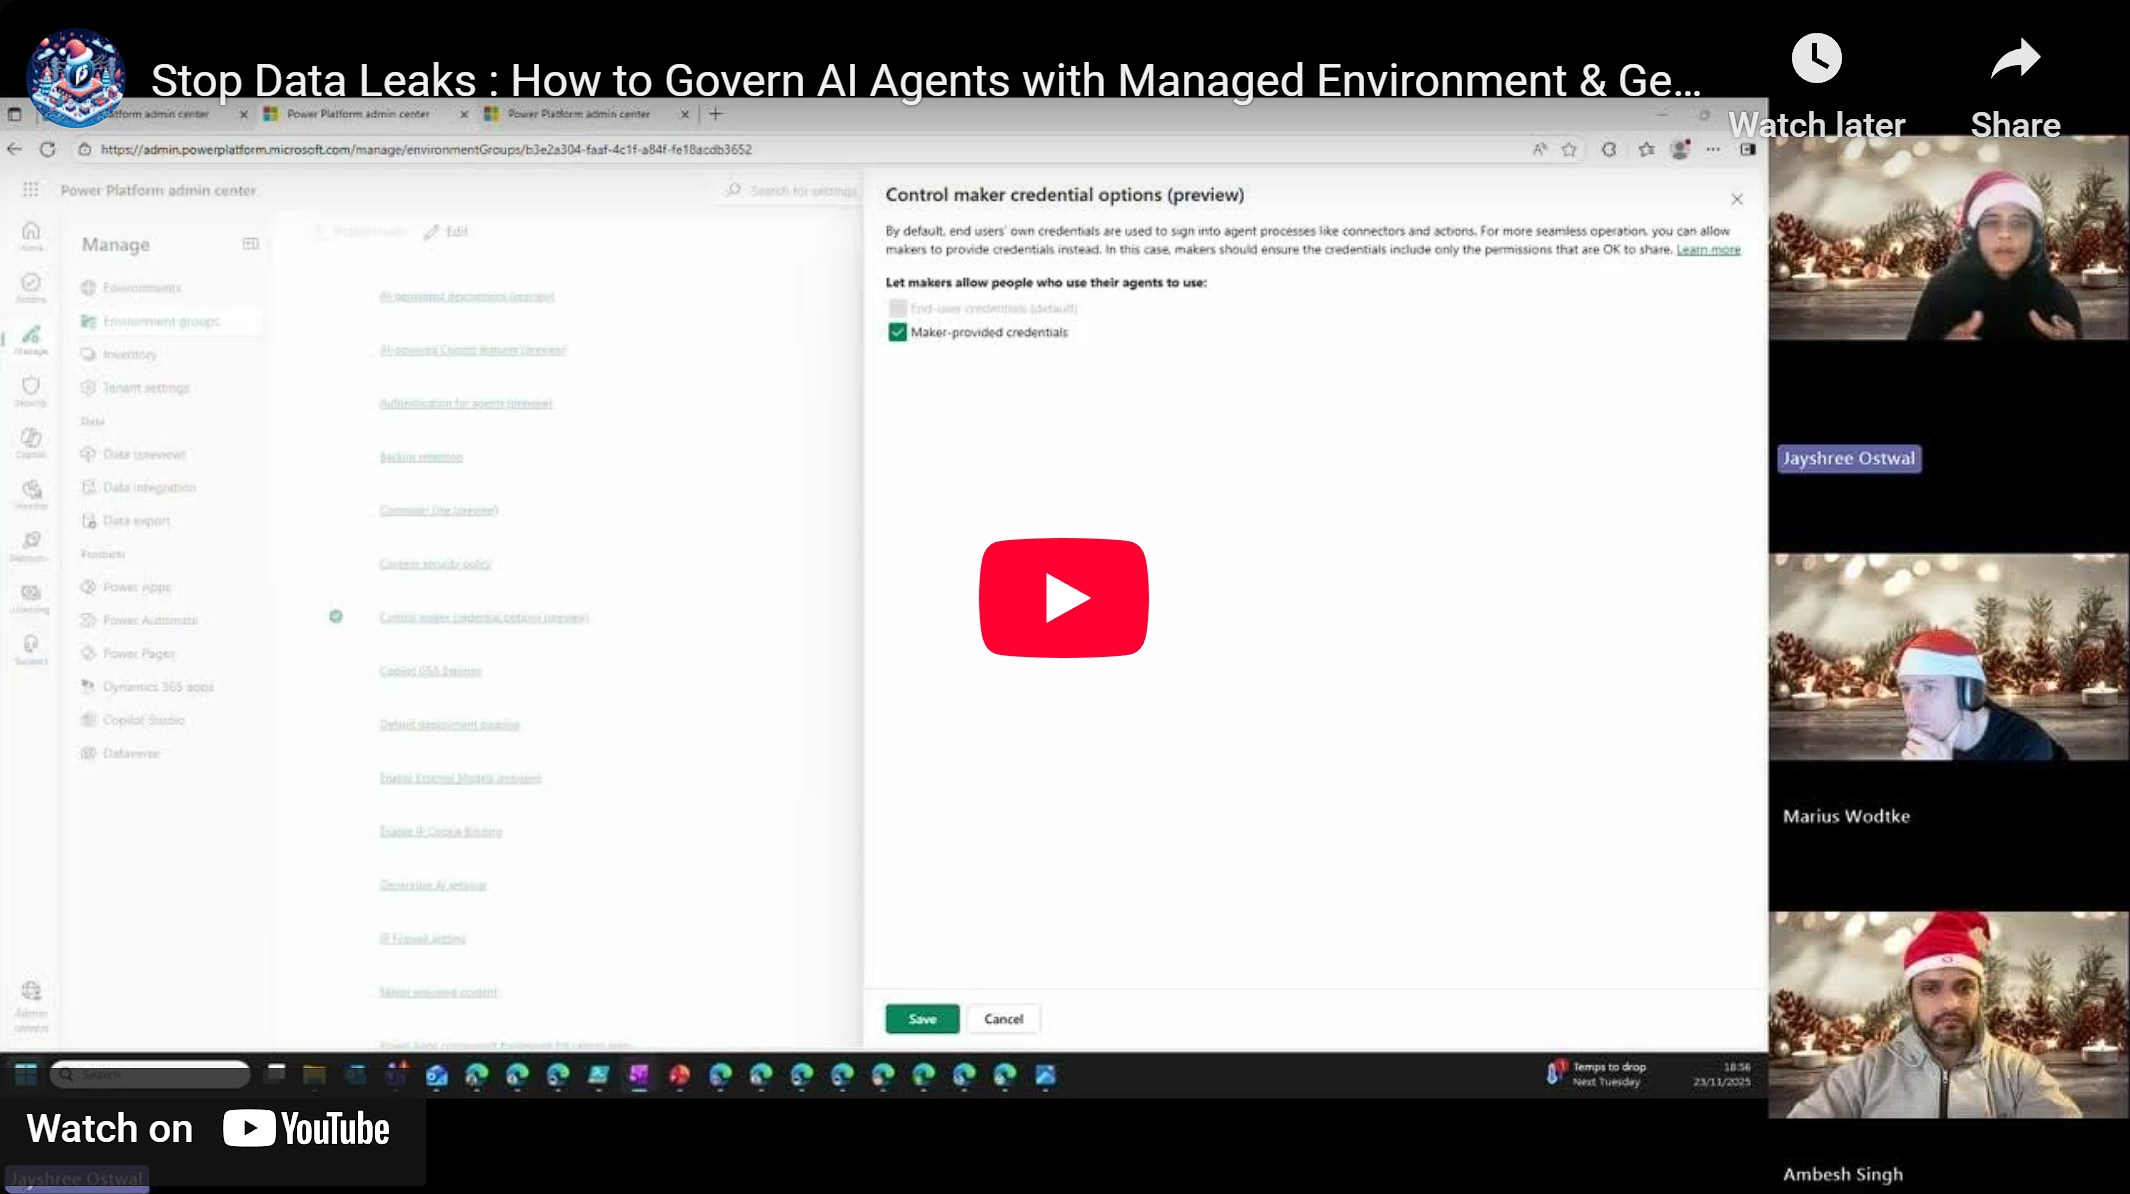
Task: Click Watch on YouTube link
Action: click(210, 1129)
